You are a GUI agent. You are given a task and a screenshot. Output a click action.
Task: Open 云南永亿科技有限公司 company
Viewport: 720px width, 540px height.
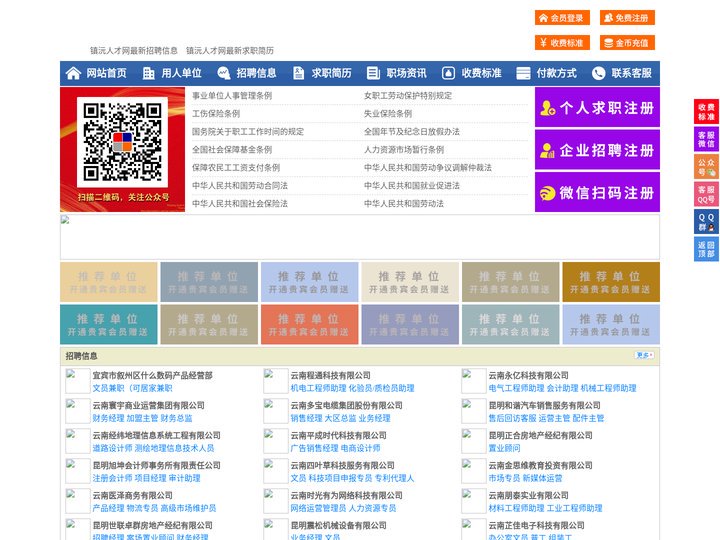point(529,375)
